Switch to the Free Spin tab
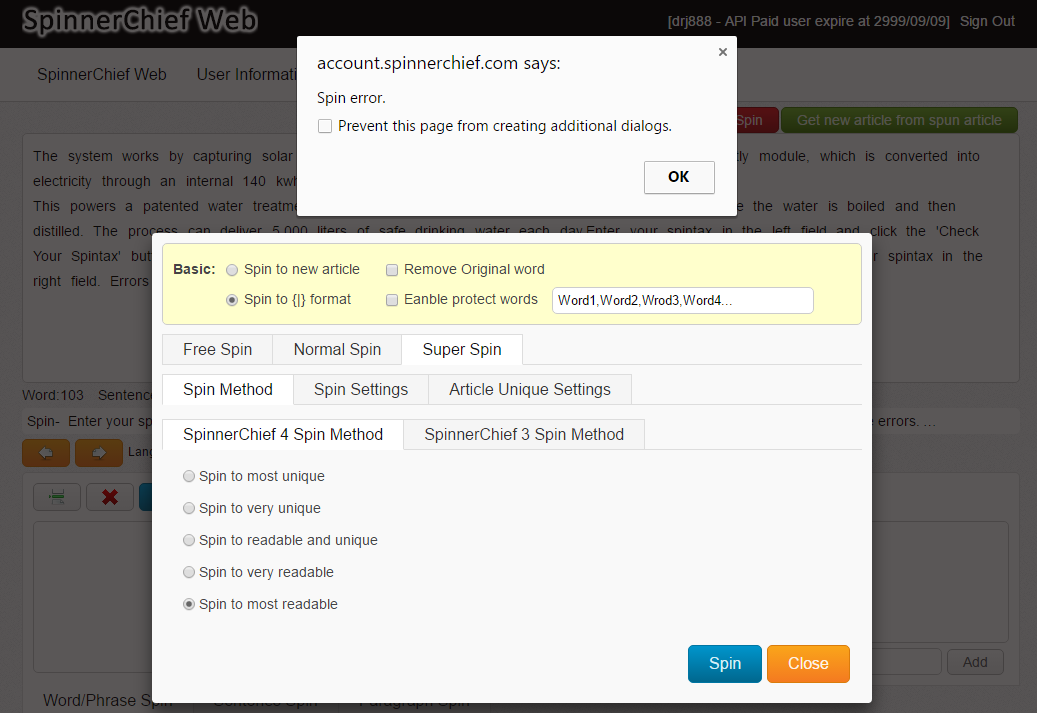The width and height of the screenshot is (1037, 713). point(217,350)
